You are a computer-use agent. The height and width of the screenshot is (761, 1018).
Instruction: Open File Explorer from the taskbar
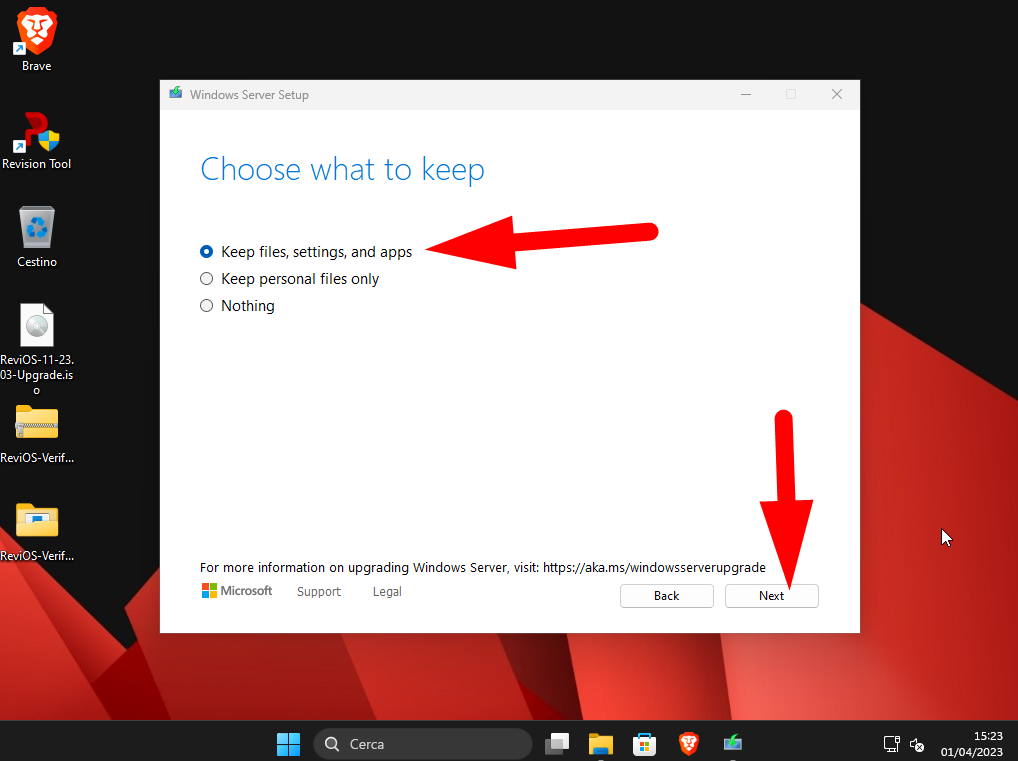click(x=601, y=744)
